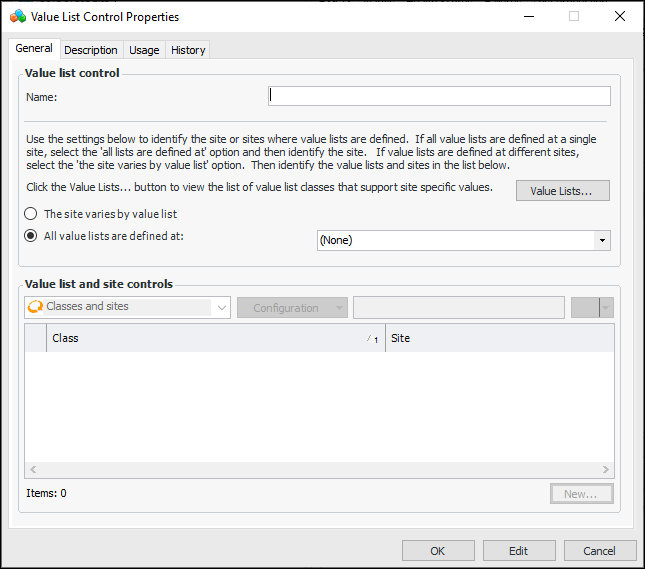
Task: Click the Cancel button
Action: pos(600,551)
